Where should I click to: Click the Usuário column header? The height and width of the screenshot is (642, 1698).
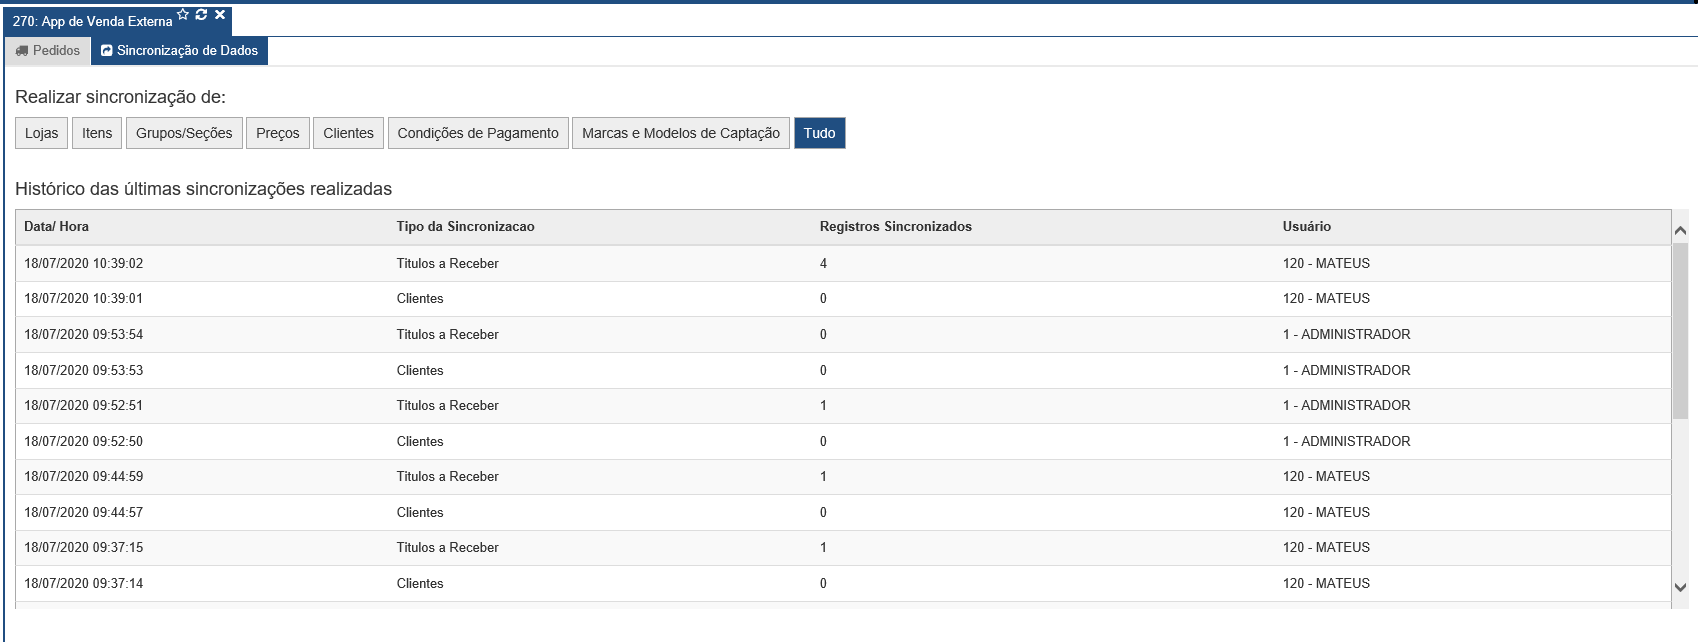coord(1307,227)
